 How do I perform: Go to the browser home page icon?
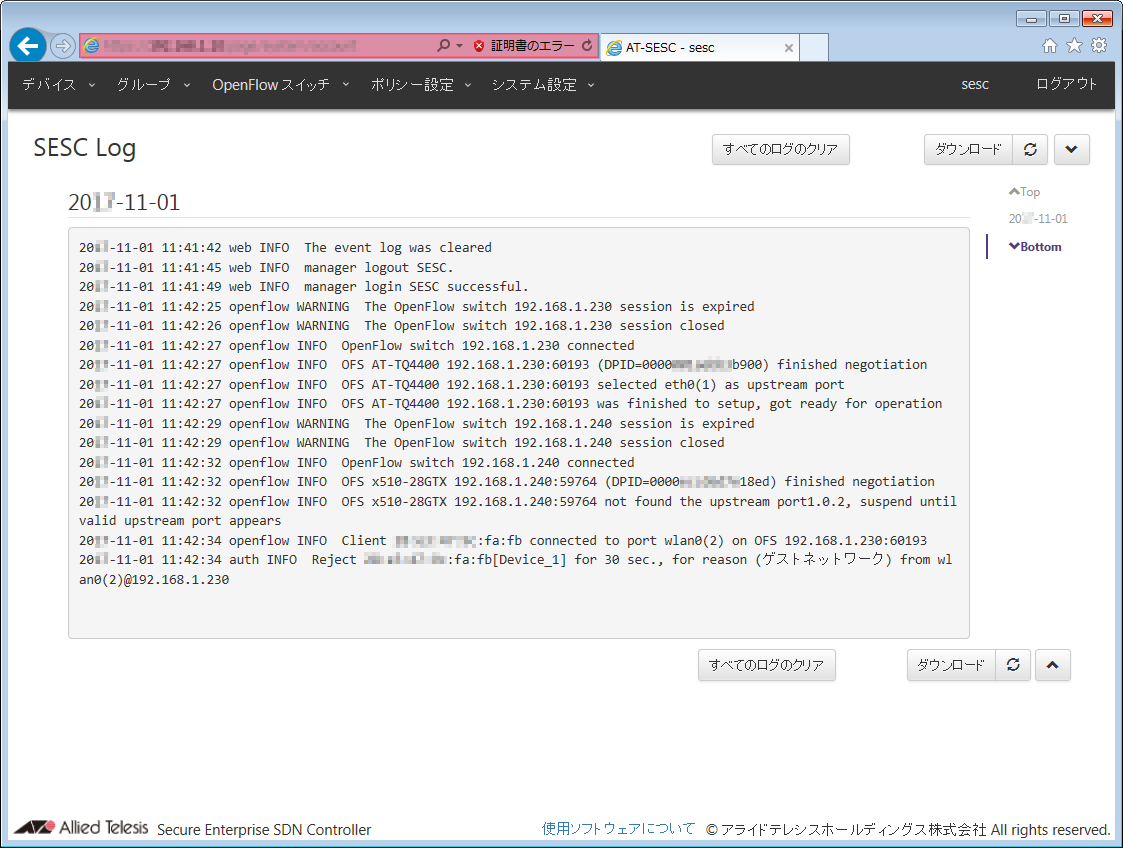click(1049, 46)
